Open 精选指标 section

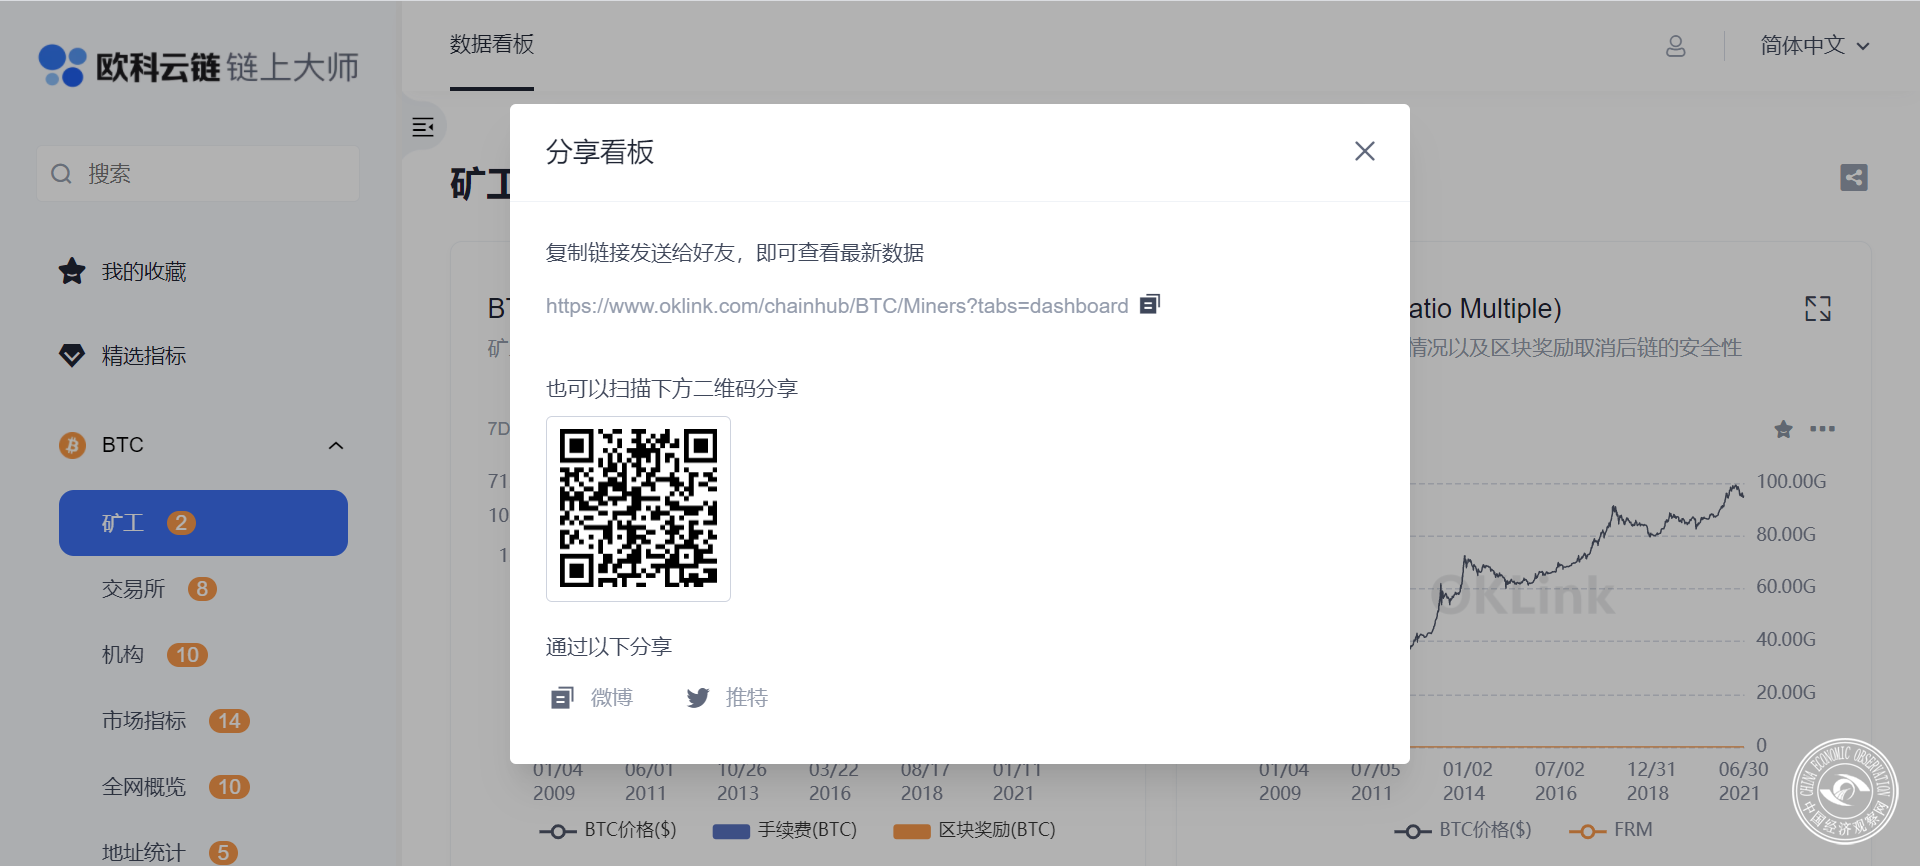tap(144, 355)
